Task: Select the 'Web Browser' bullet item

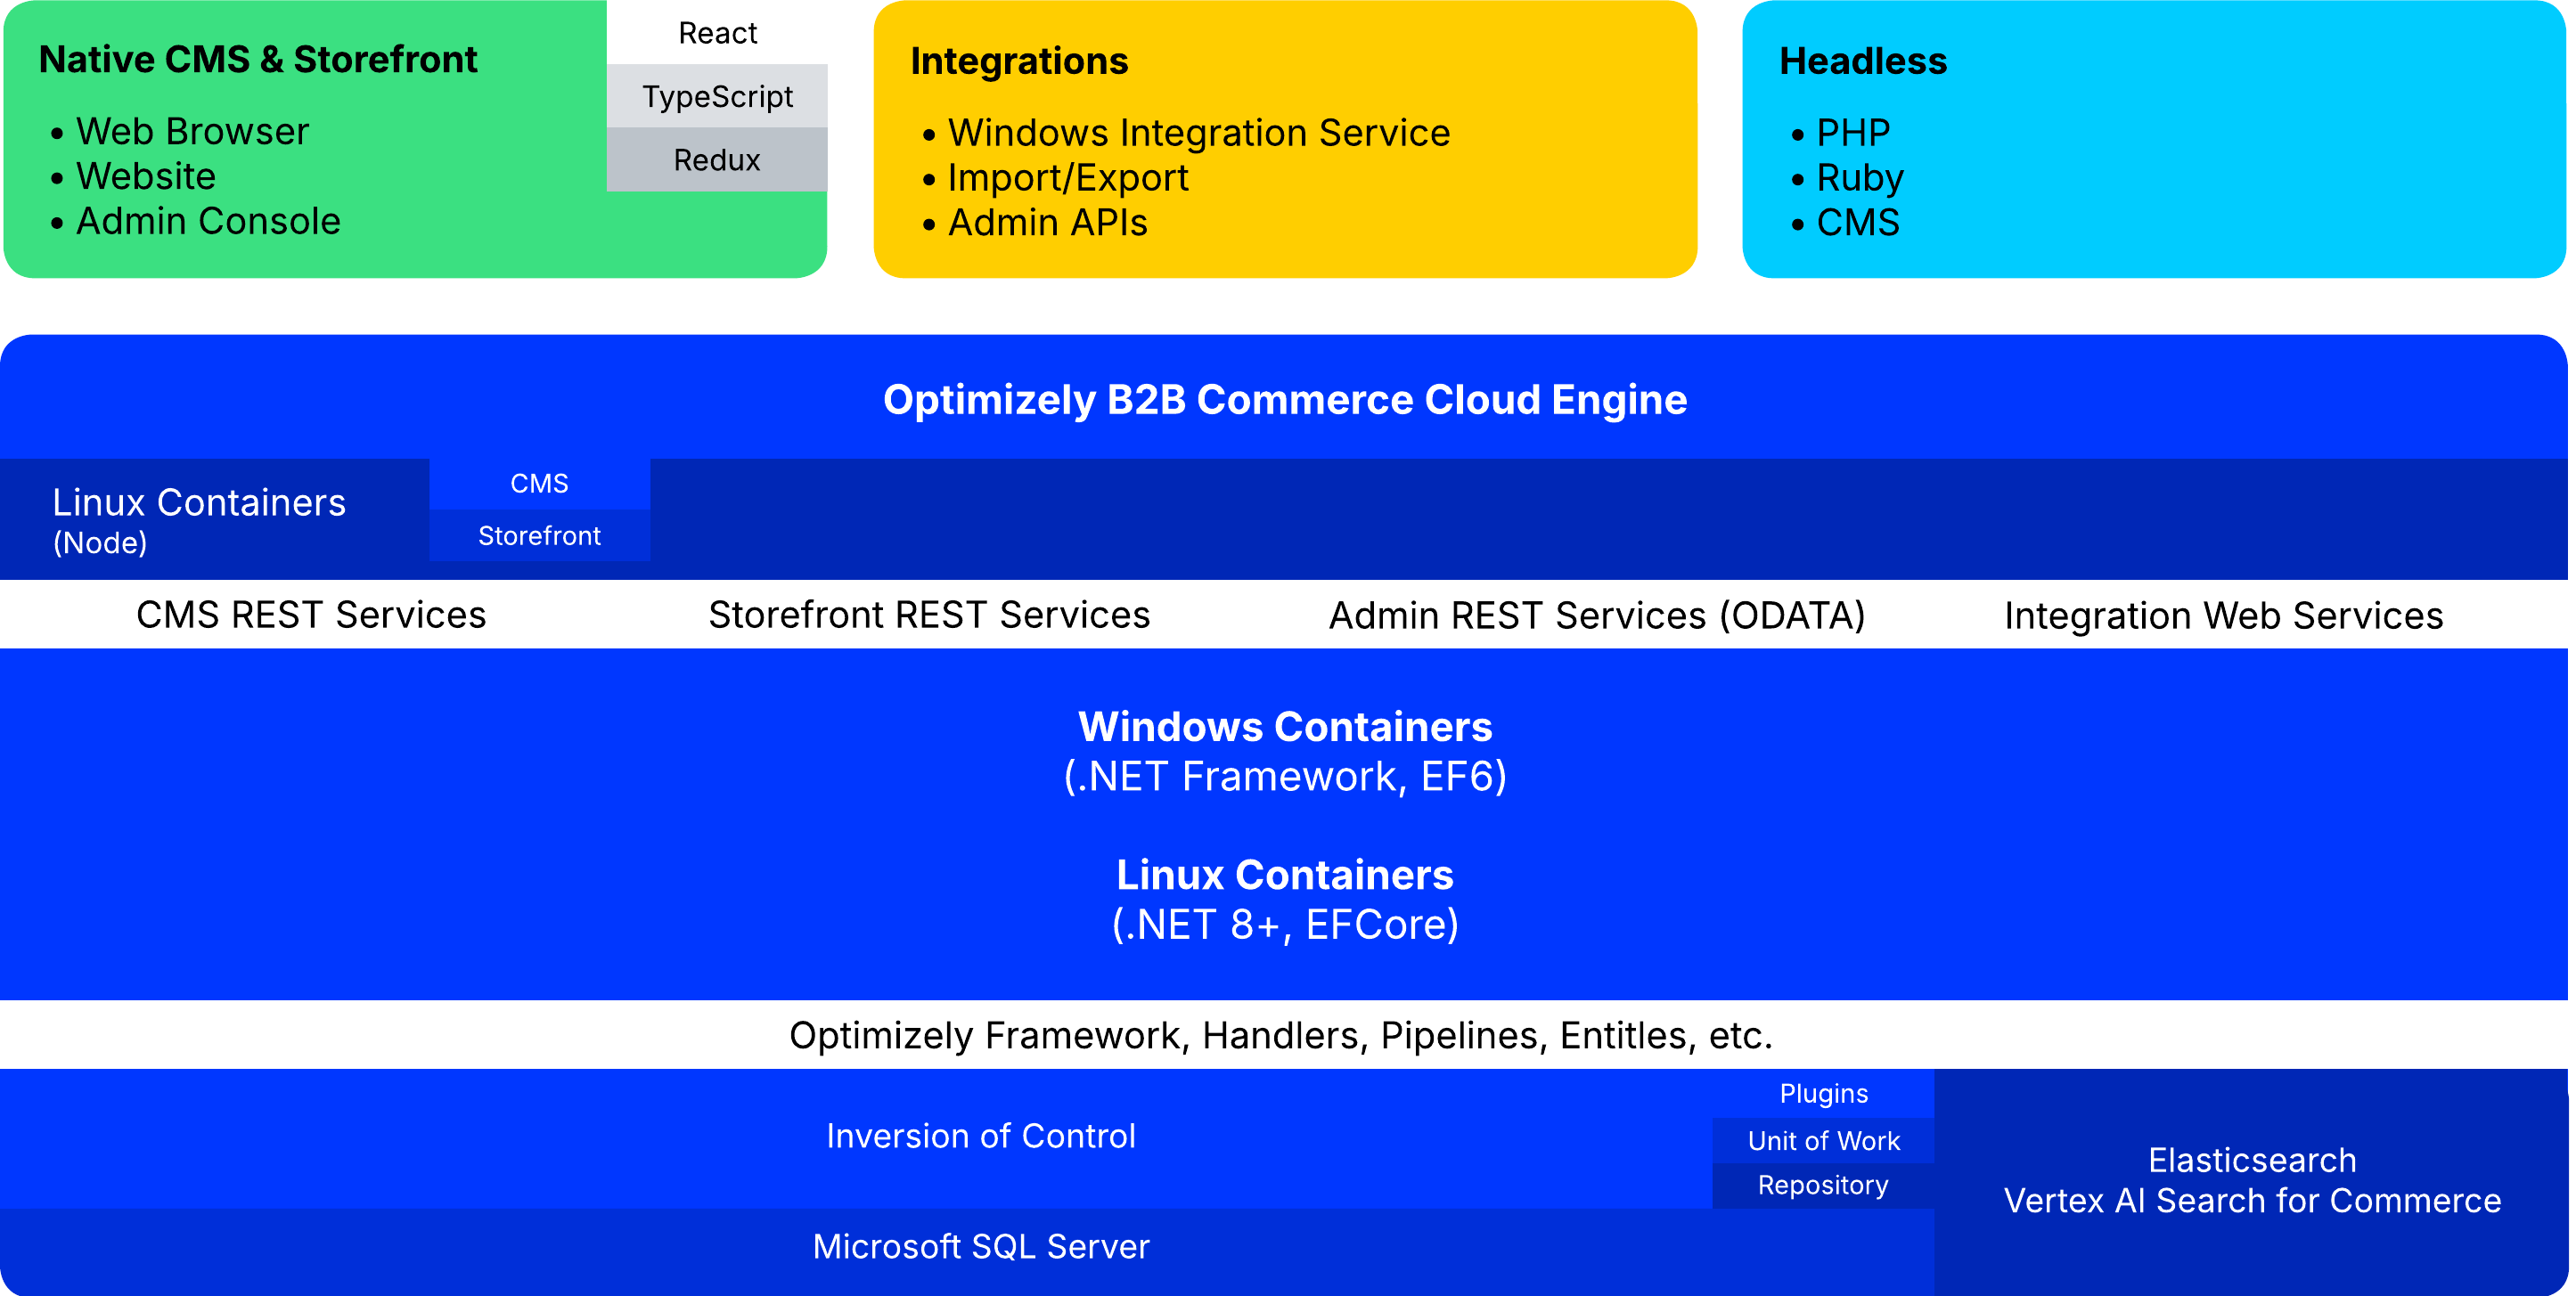Action: (192, 131)
